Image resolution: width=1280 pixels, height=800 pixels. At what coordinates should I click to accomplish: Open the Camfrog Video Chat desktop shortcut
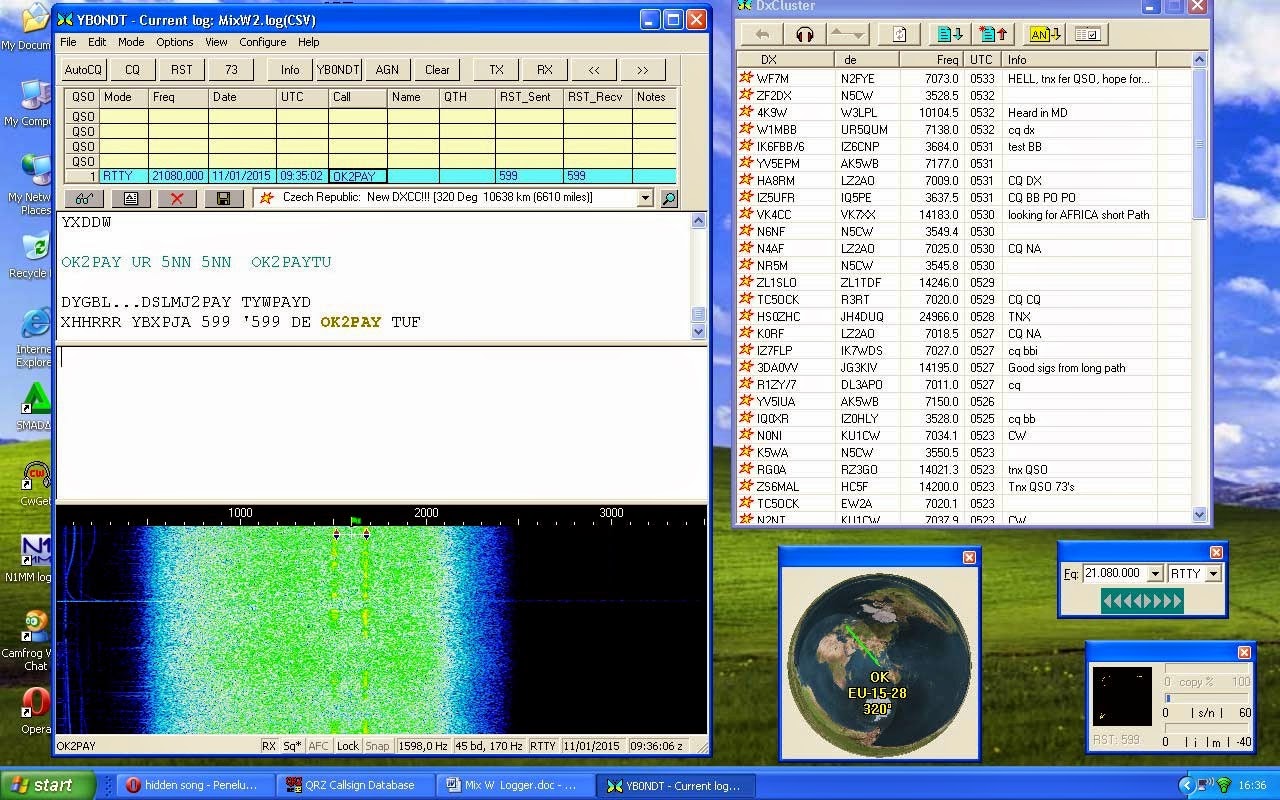pyautogui.click(x=36, y=640)
